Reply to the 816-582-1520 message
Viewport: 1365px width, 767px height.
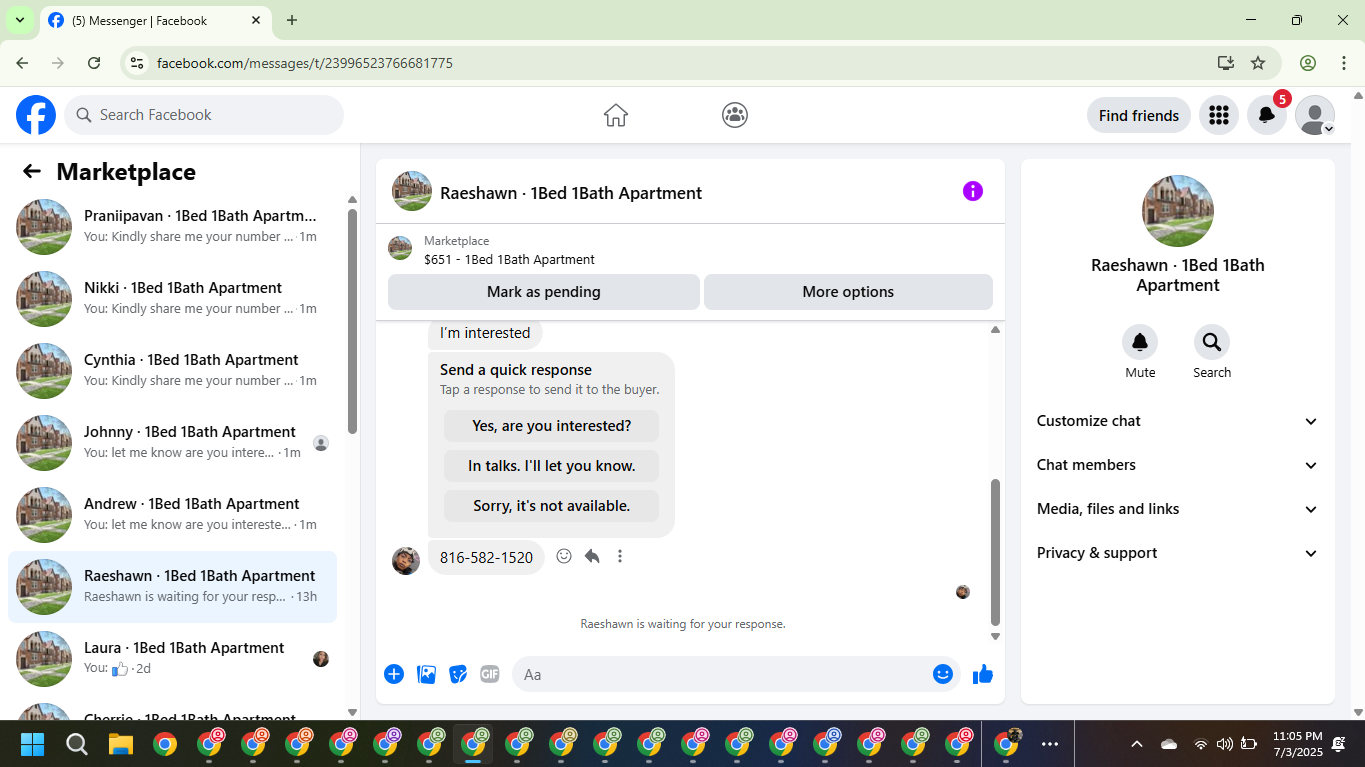(592, 556)
